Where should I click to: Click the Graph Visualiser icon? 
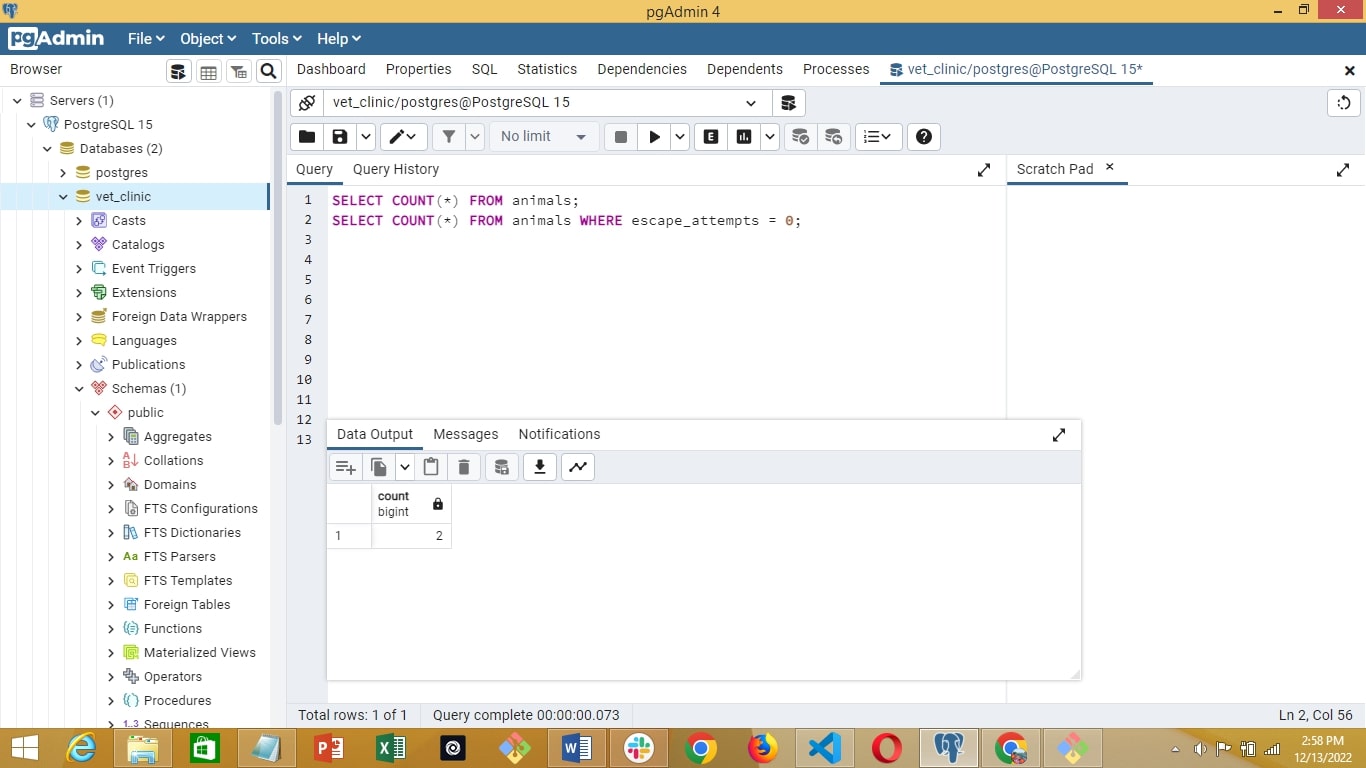coord(578,467)
